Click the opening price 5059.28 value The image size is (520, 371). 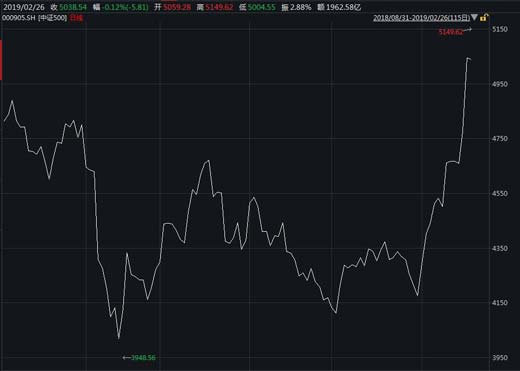tap(177, 7)
